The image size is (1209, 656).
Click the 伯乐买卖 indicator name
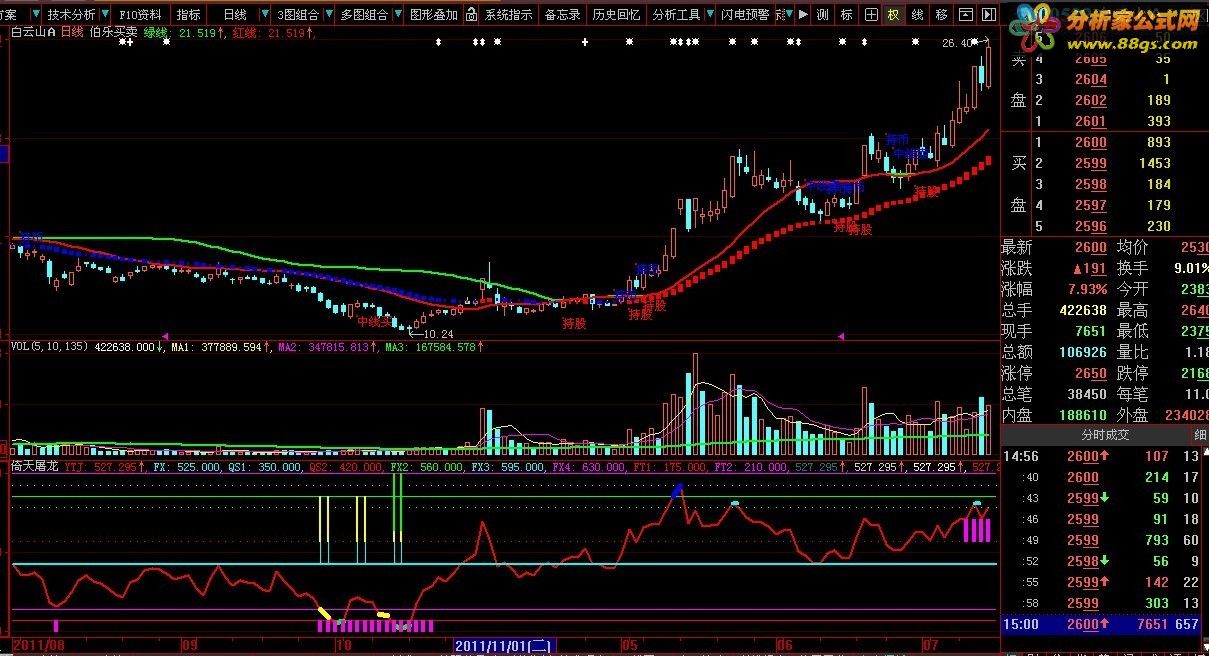pyautogui.click(x=113, y=32)
